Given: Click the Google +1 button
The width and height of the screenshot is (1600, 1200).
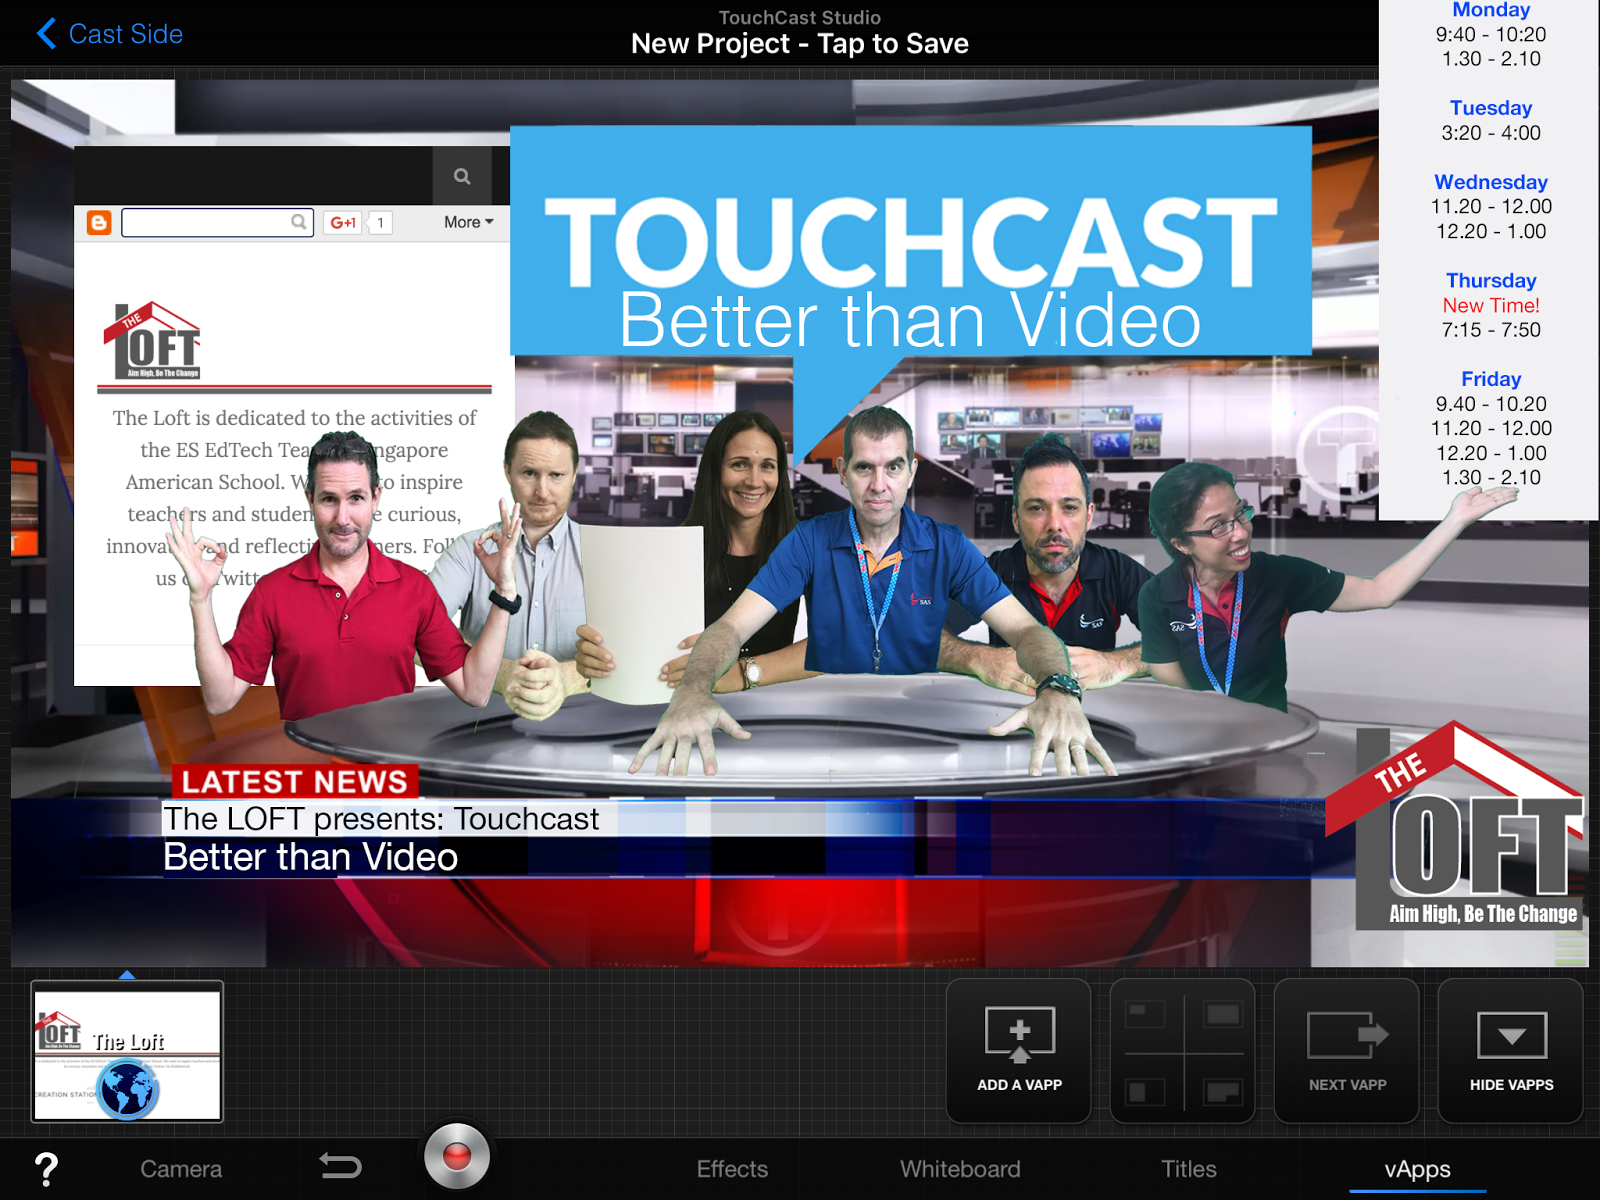Looking at the screenshot, I should pos(344,222).
